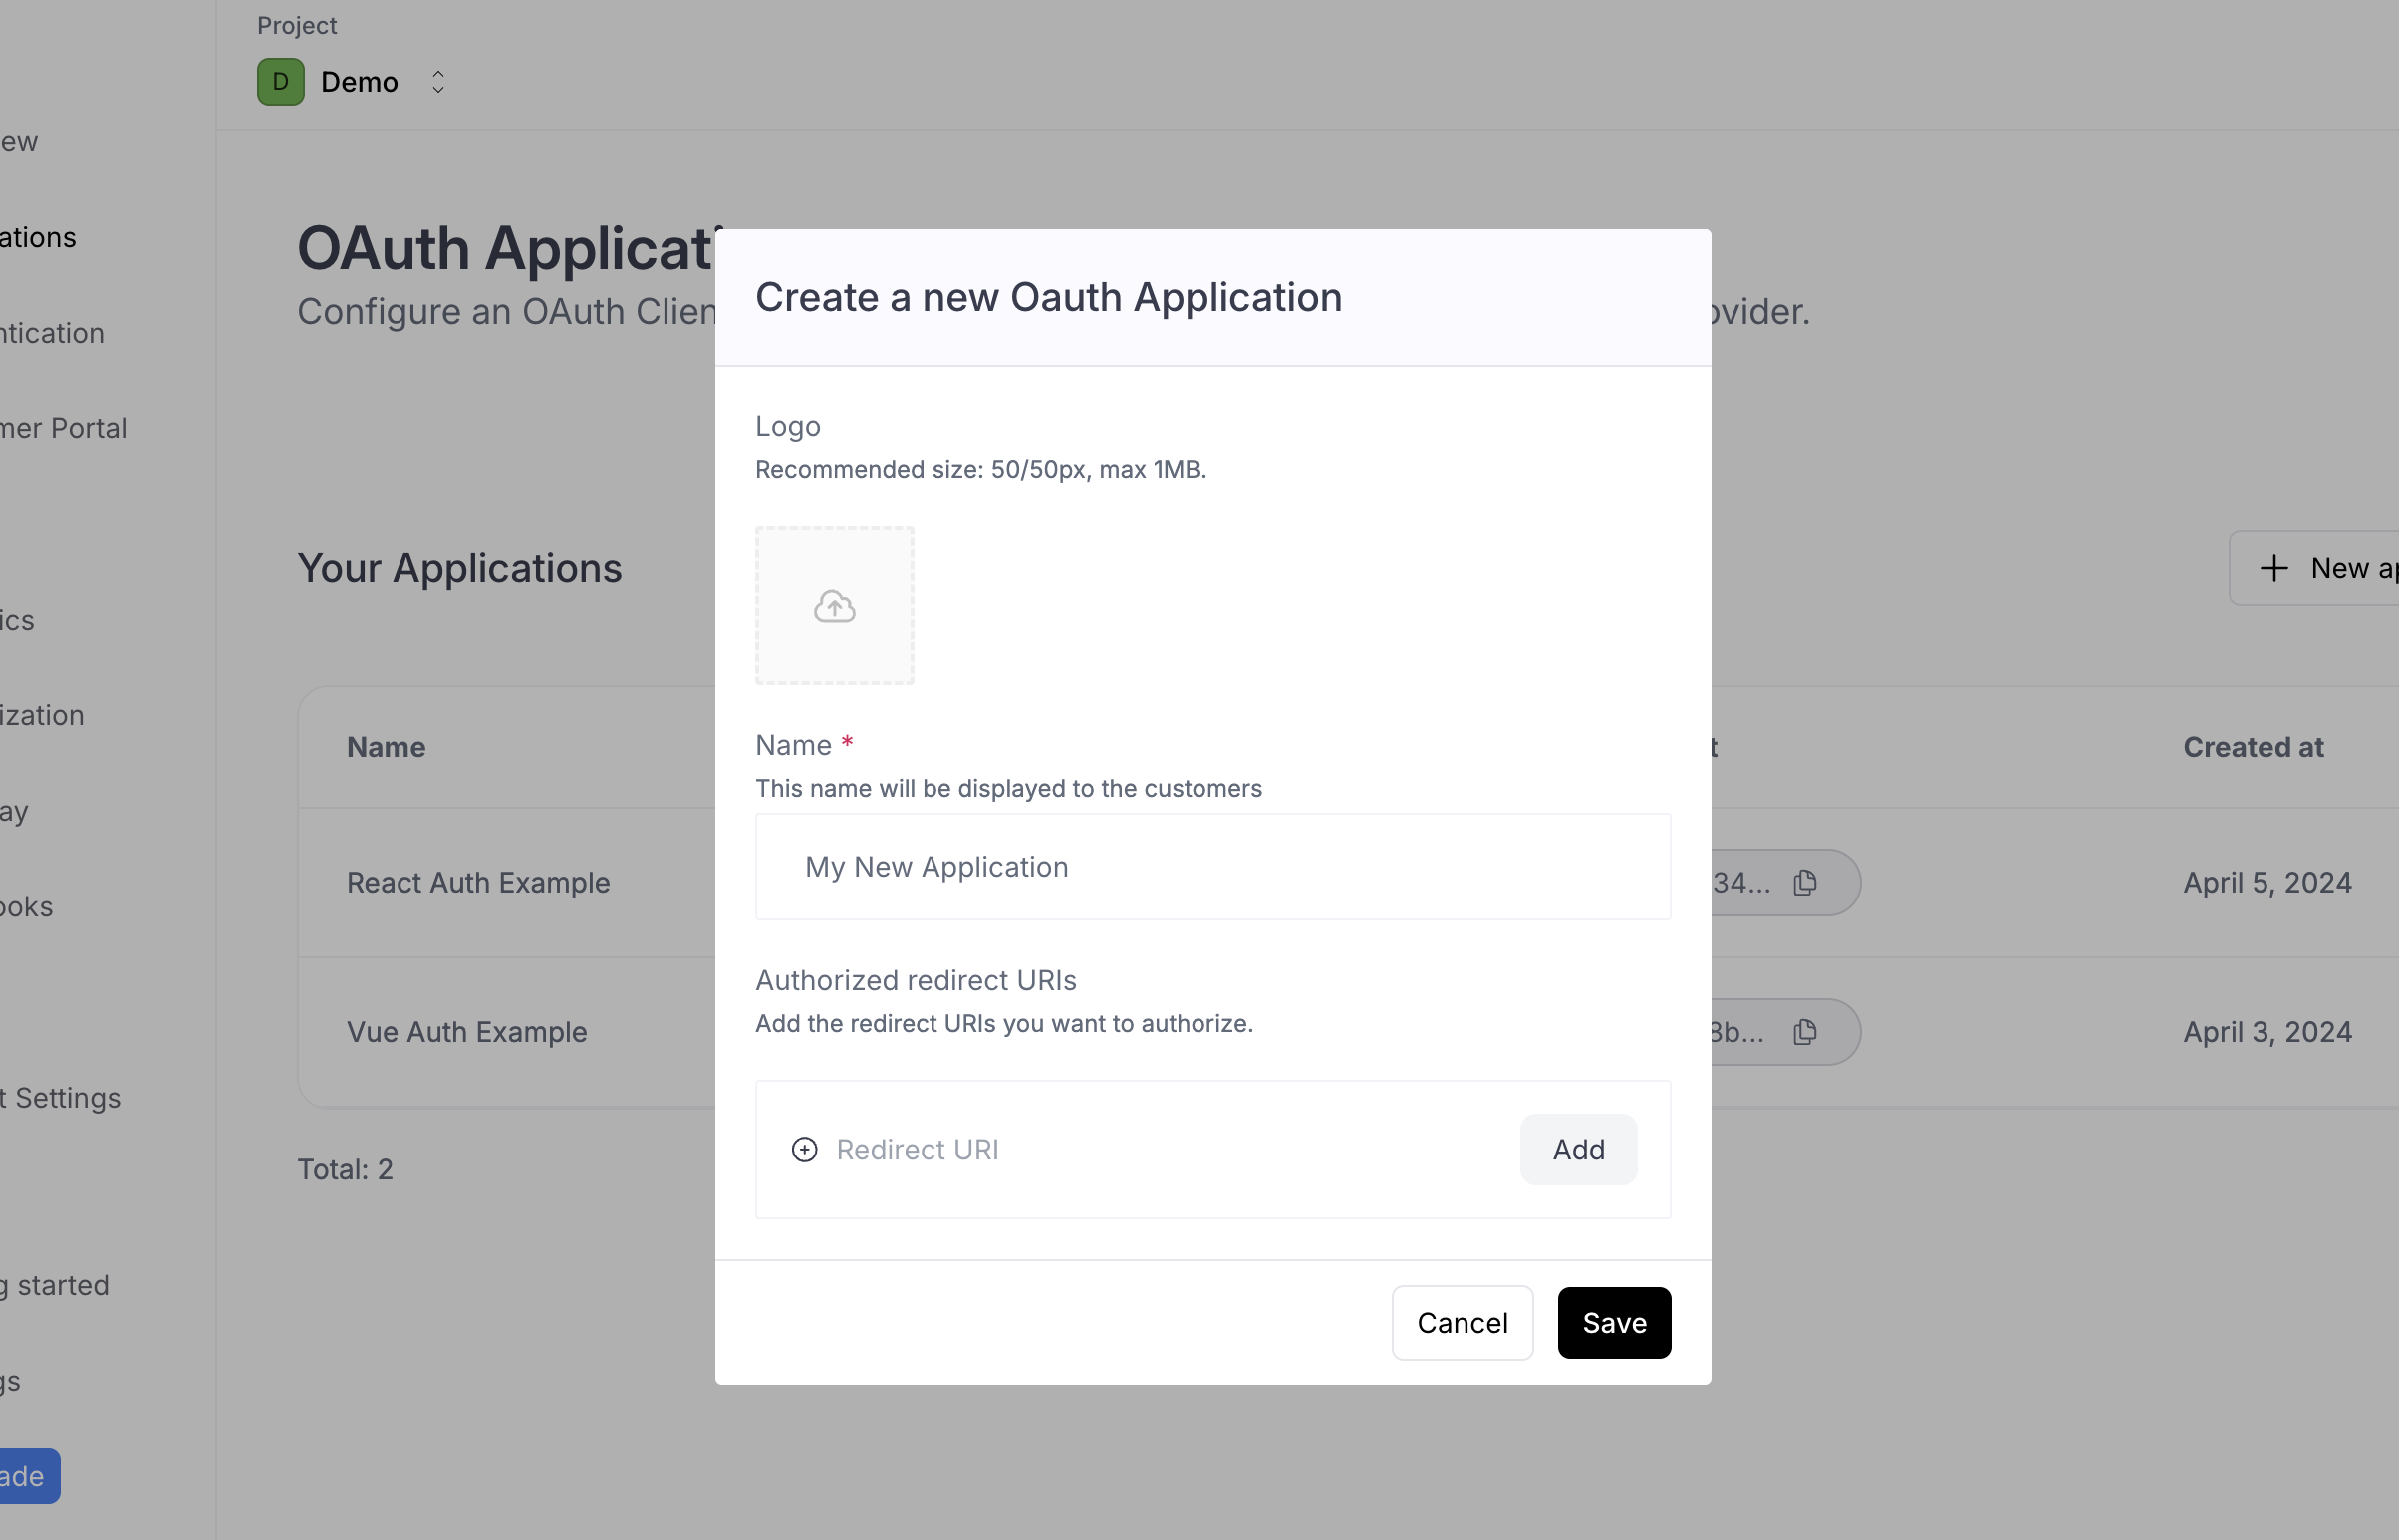The height and width of the screenshot is (1540, 2399).
Task: Add the entered redirect URI
Action: 1578,1149
